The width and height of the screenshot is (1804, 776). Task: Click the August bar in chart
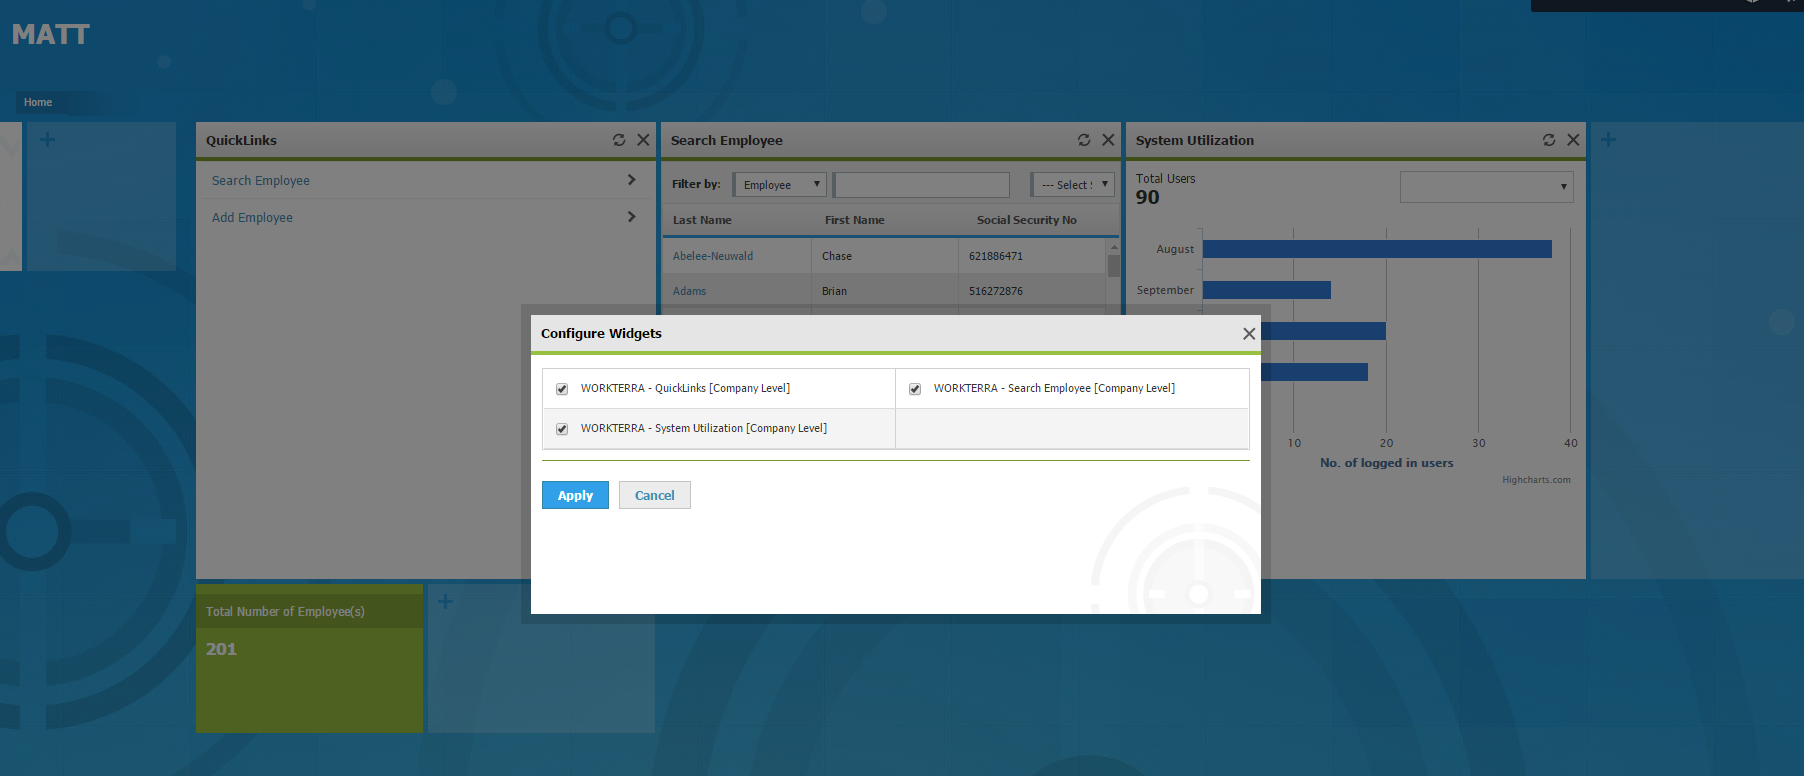(x=1376, y=249)
